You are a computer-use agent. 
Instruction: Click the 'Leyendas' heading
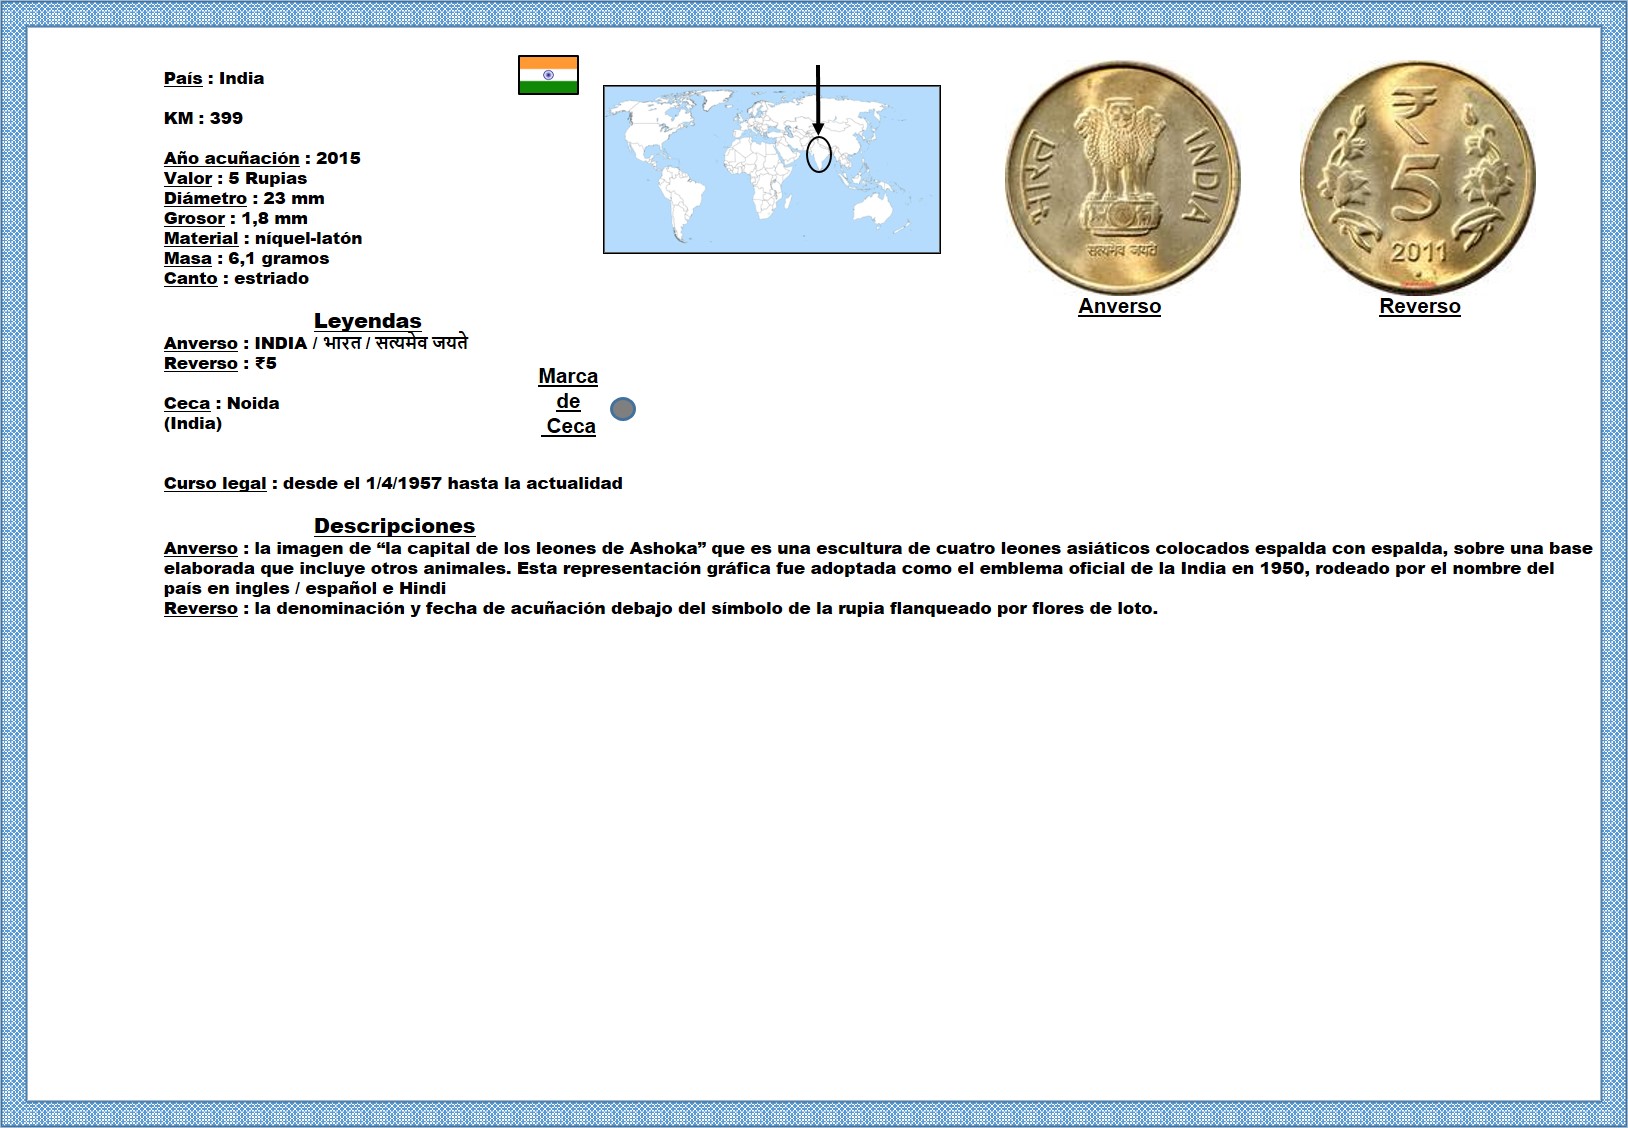coord(367,321)
